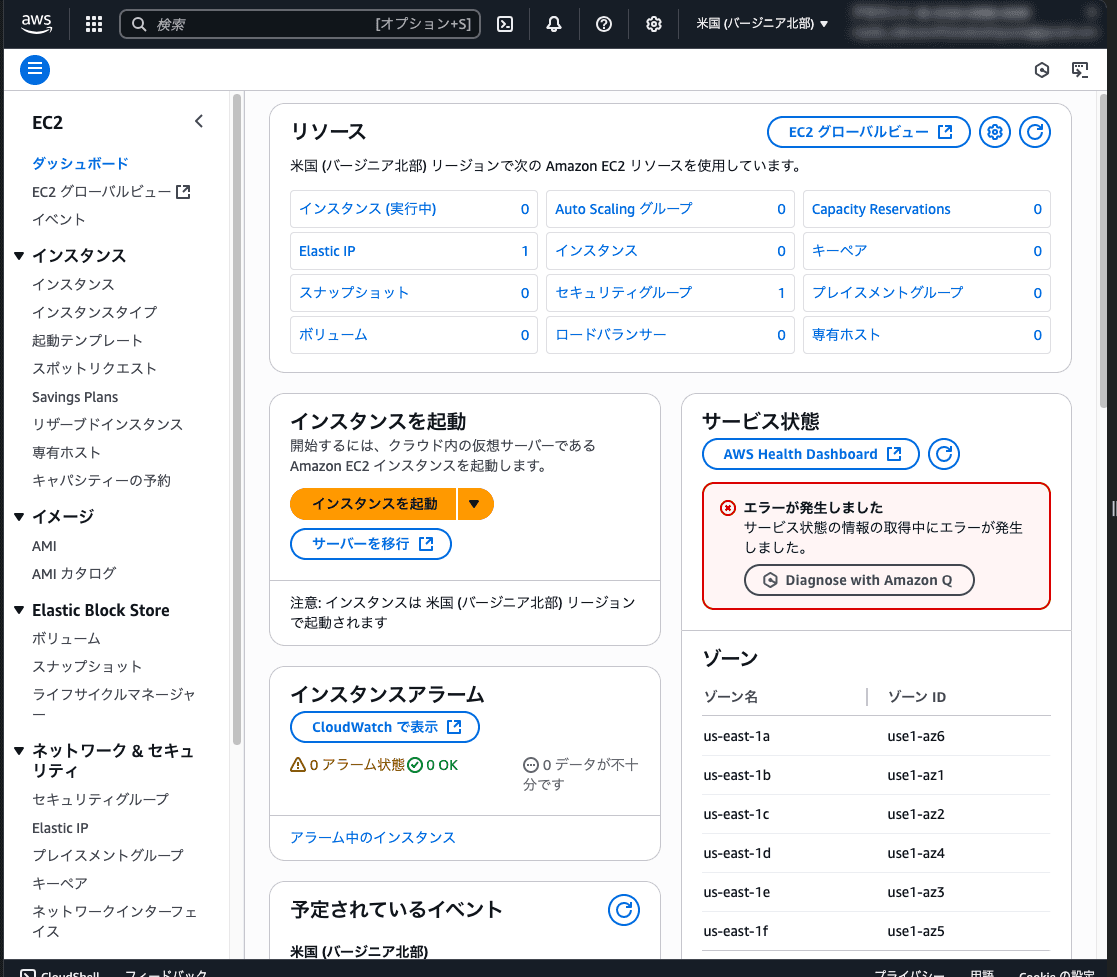Refresh the サービス状態 panel
The height and width of the screenshot is (977, 1117).
tap(943, 454)
